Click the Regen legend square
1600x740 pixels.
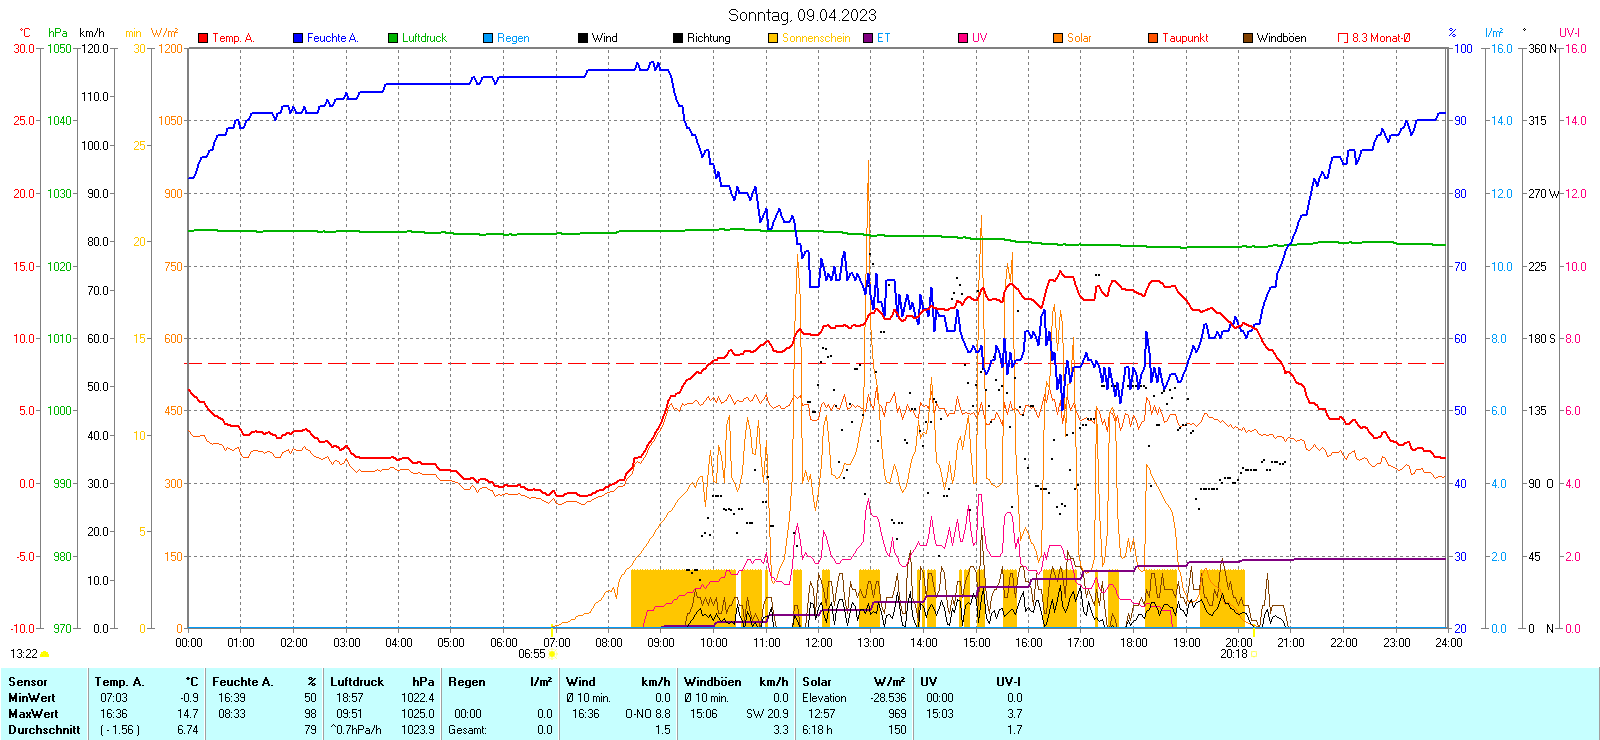pyautogui.click(x=488, y=38)
